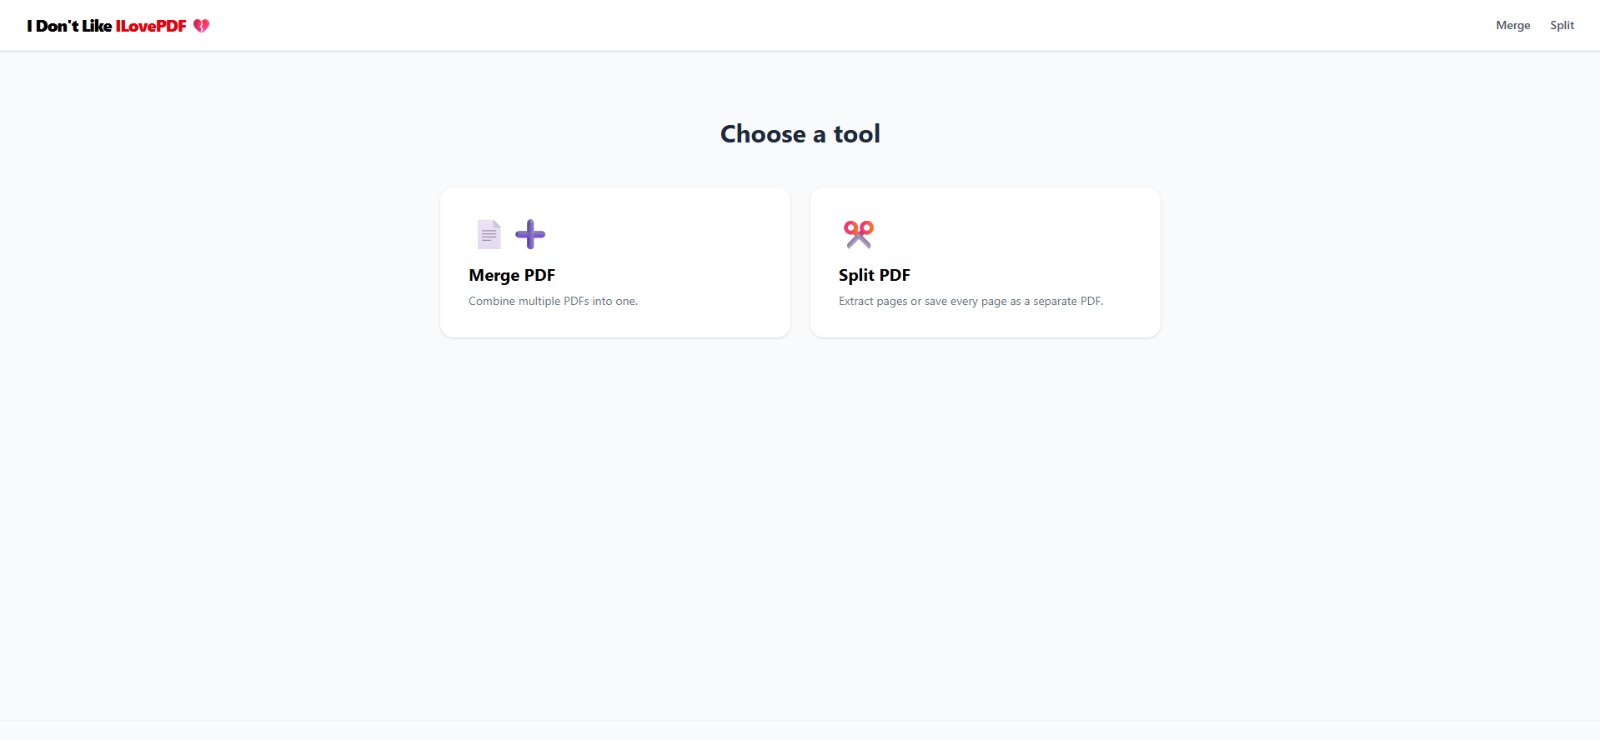1600x740 pixels.
Task: Click the word "tool" in the heading
Action: 857,134
